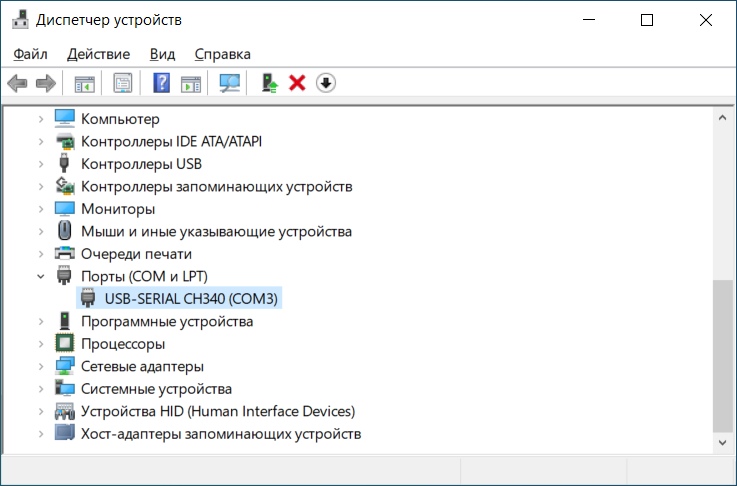737x486 pixels.
Task: Open the Действие menu
Action: pos(100,54)
